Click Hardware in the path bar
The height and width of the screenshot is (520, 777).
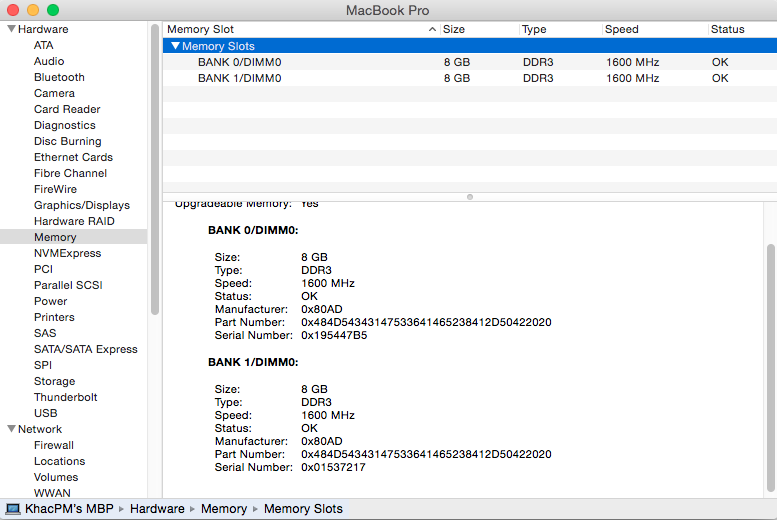(x=157, y=509)
